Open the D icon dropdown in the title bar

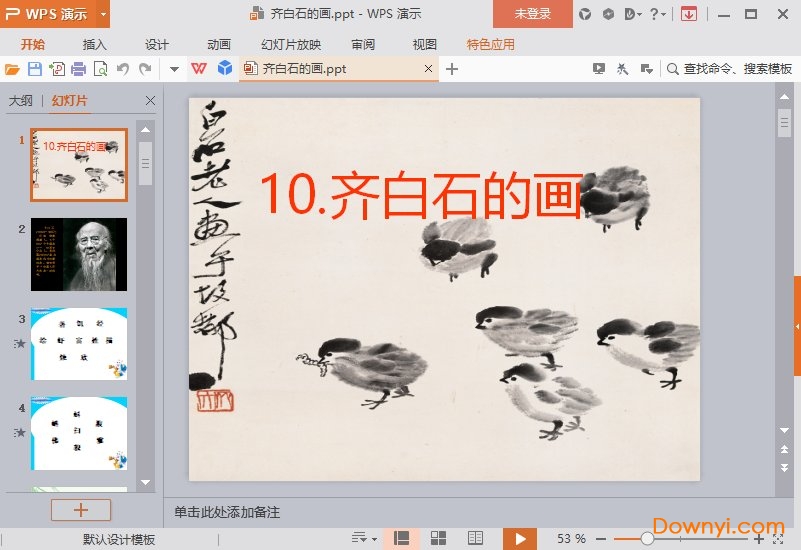[x=633, y=14]
